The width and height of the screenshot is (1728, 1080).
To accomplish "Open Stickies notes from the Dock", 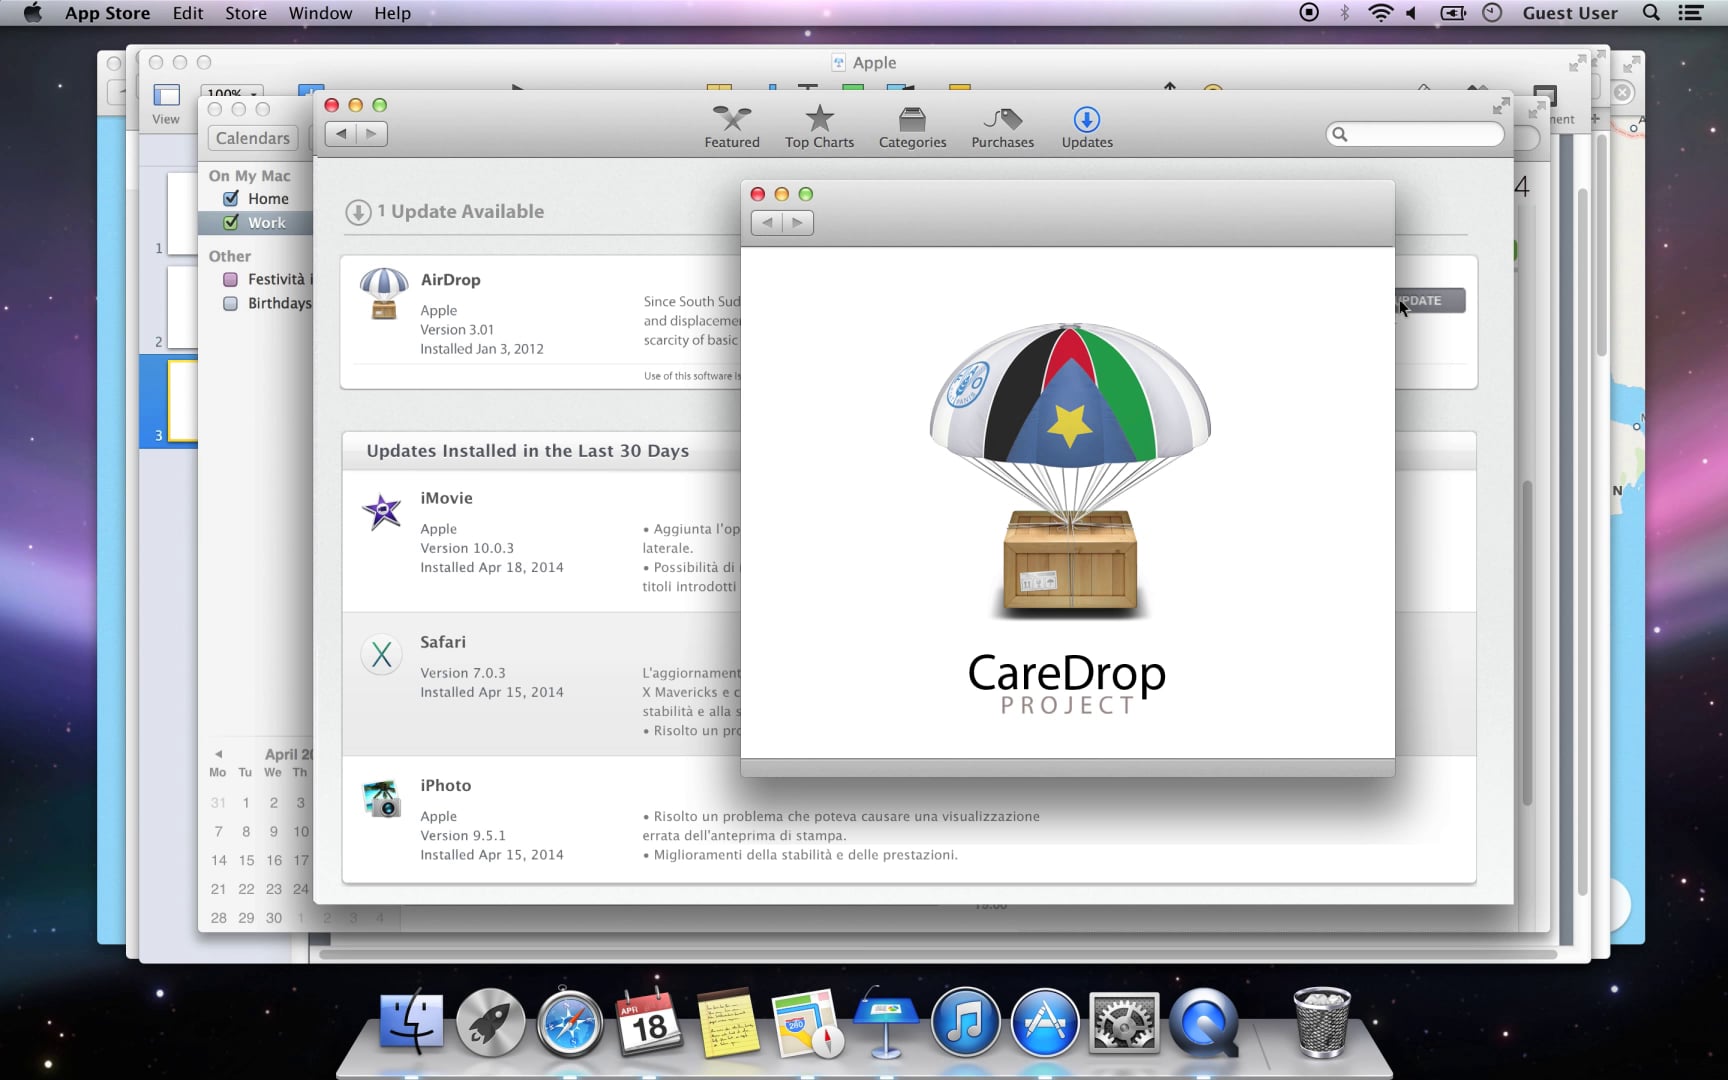I will tap(728, 1023).
